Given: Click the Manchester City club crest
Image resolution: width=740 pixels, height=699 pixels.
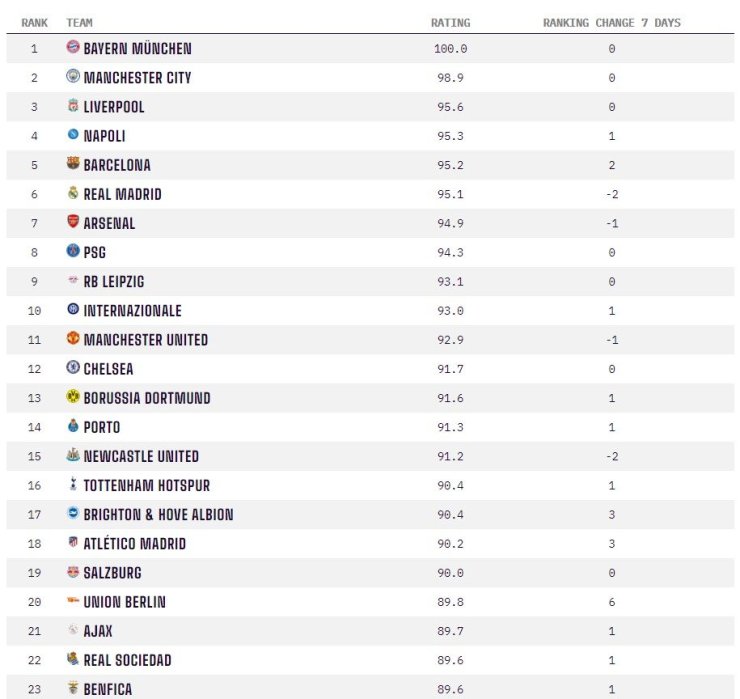Looking at the screenshot, I should pyautogui.click(x=73, y=76).
